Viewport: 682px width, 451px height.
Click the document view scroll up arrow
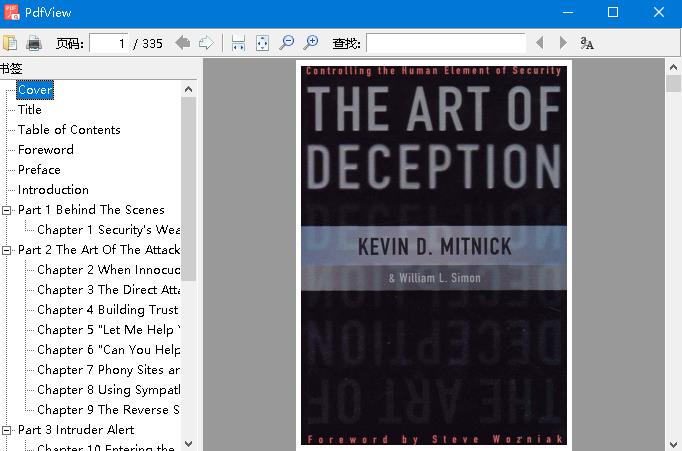point(673,67)
